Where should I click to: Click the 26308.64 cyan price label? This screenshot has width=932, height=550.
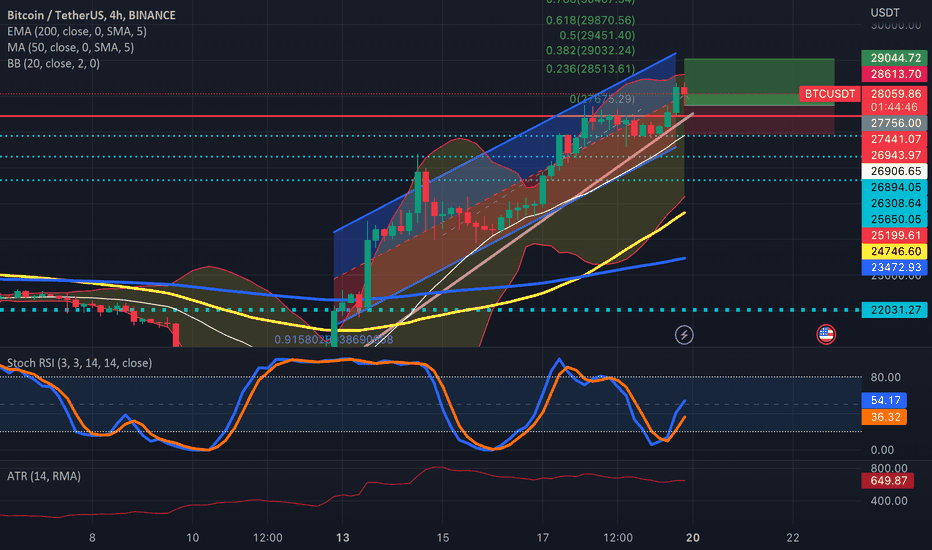click(x=895, y=203)
